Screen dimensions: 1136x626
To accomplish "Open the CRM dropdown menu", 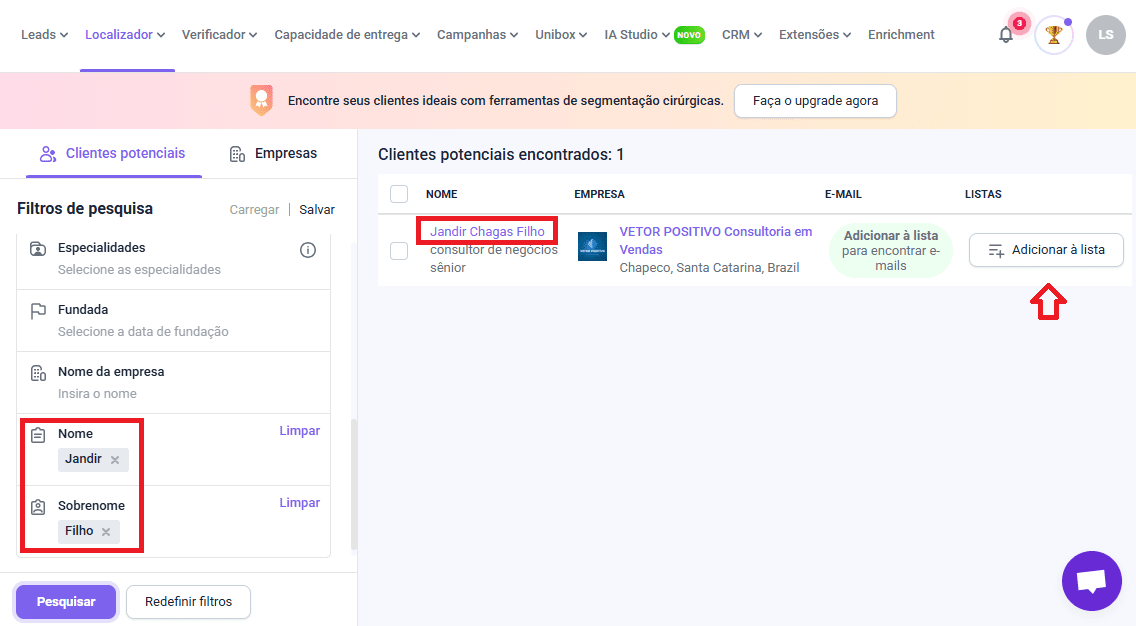I will pyautogui.click(x=741, y=35).
